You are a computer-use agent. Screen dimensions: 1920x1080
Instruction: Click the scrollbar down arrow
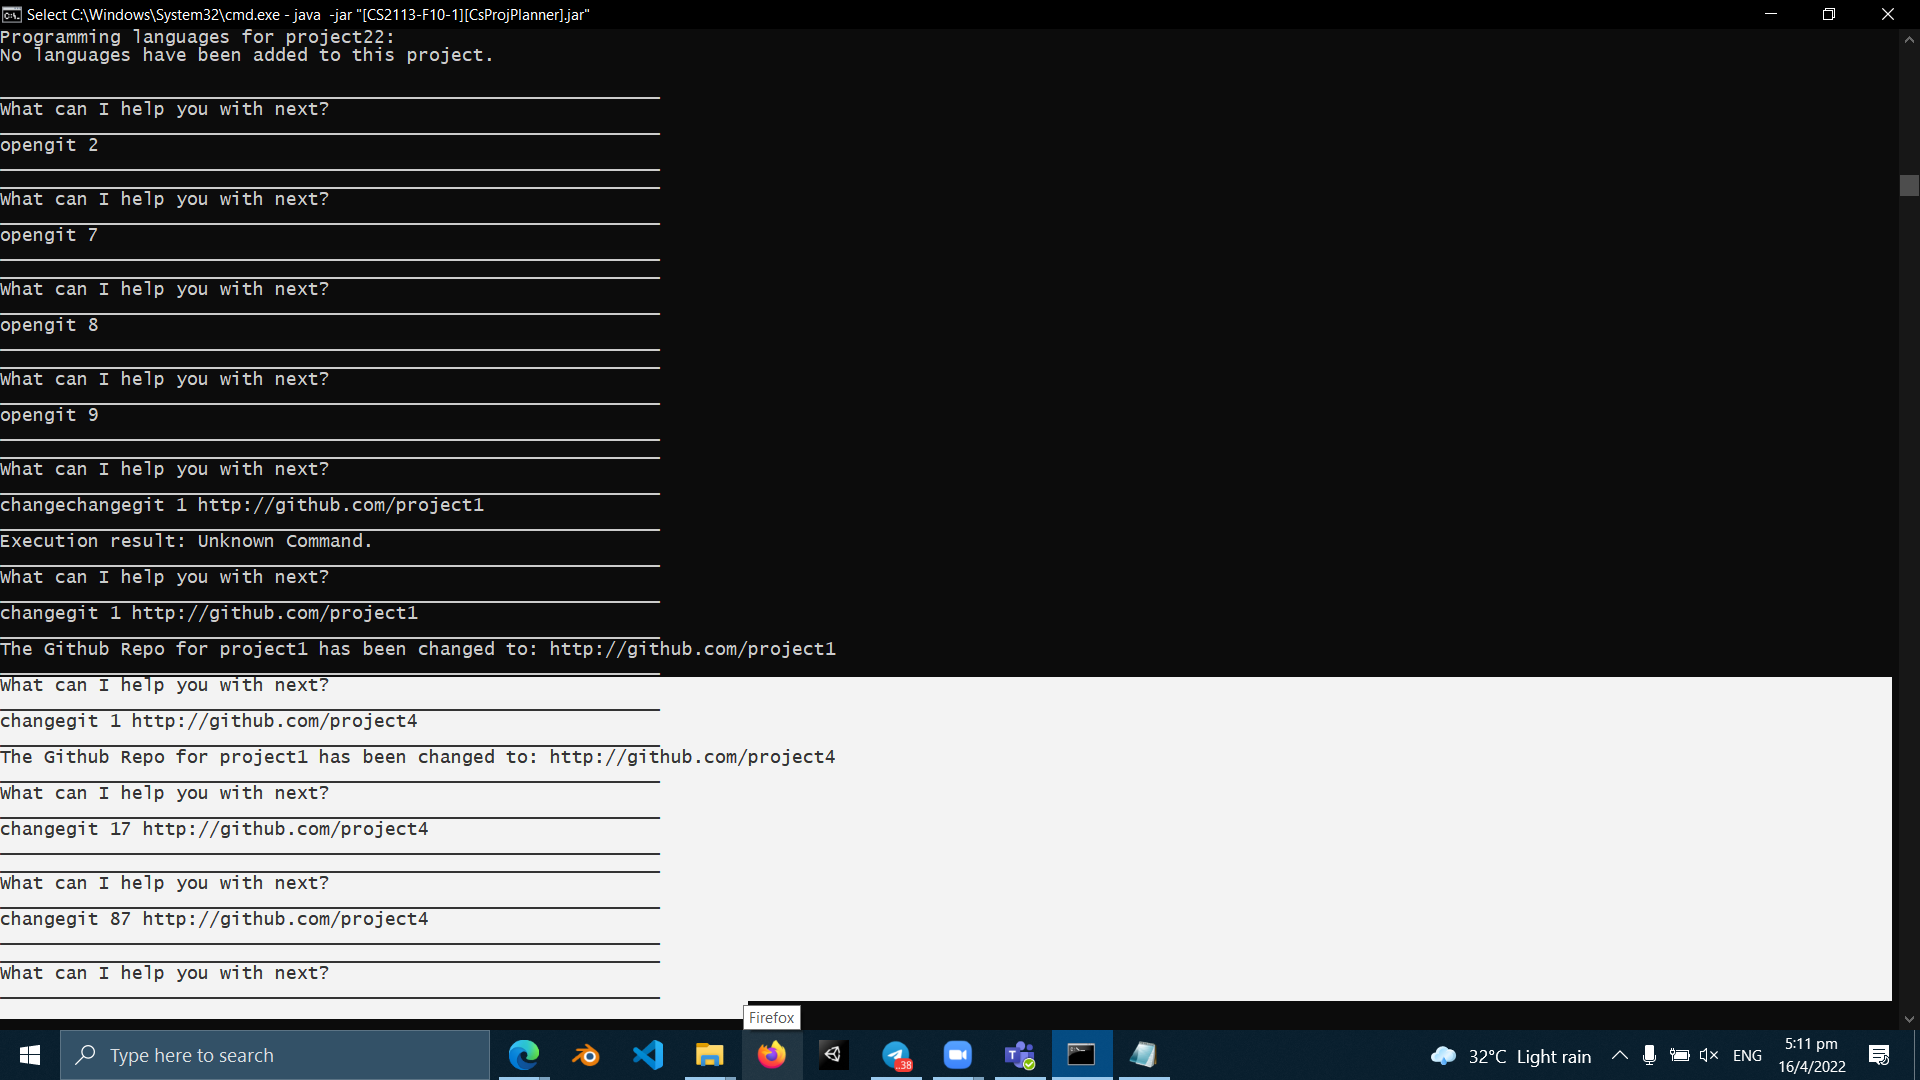click(1909, 1019)
